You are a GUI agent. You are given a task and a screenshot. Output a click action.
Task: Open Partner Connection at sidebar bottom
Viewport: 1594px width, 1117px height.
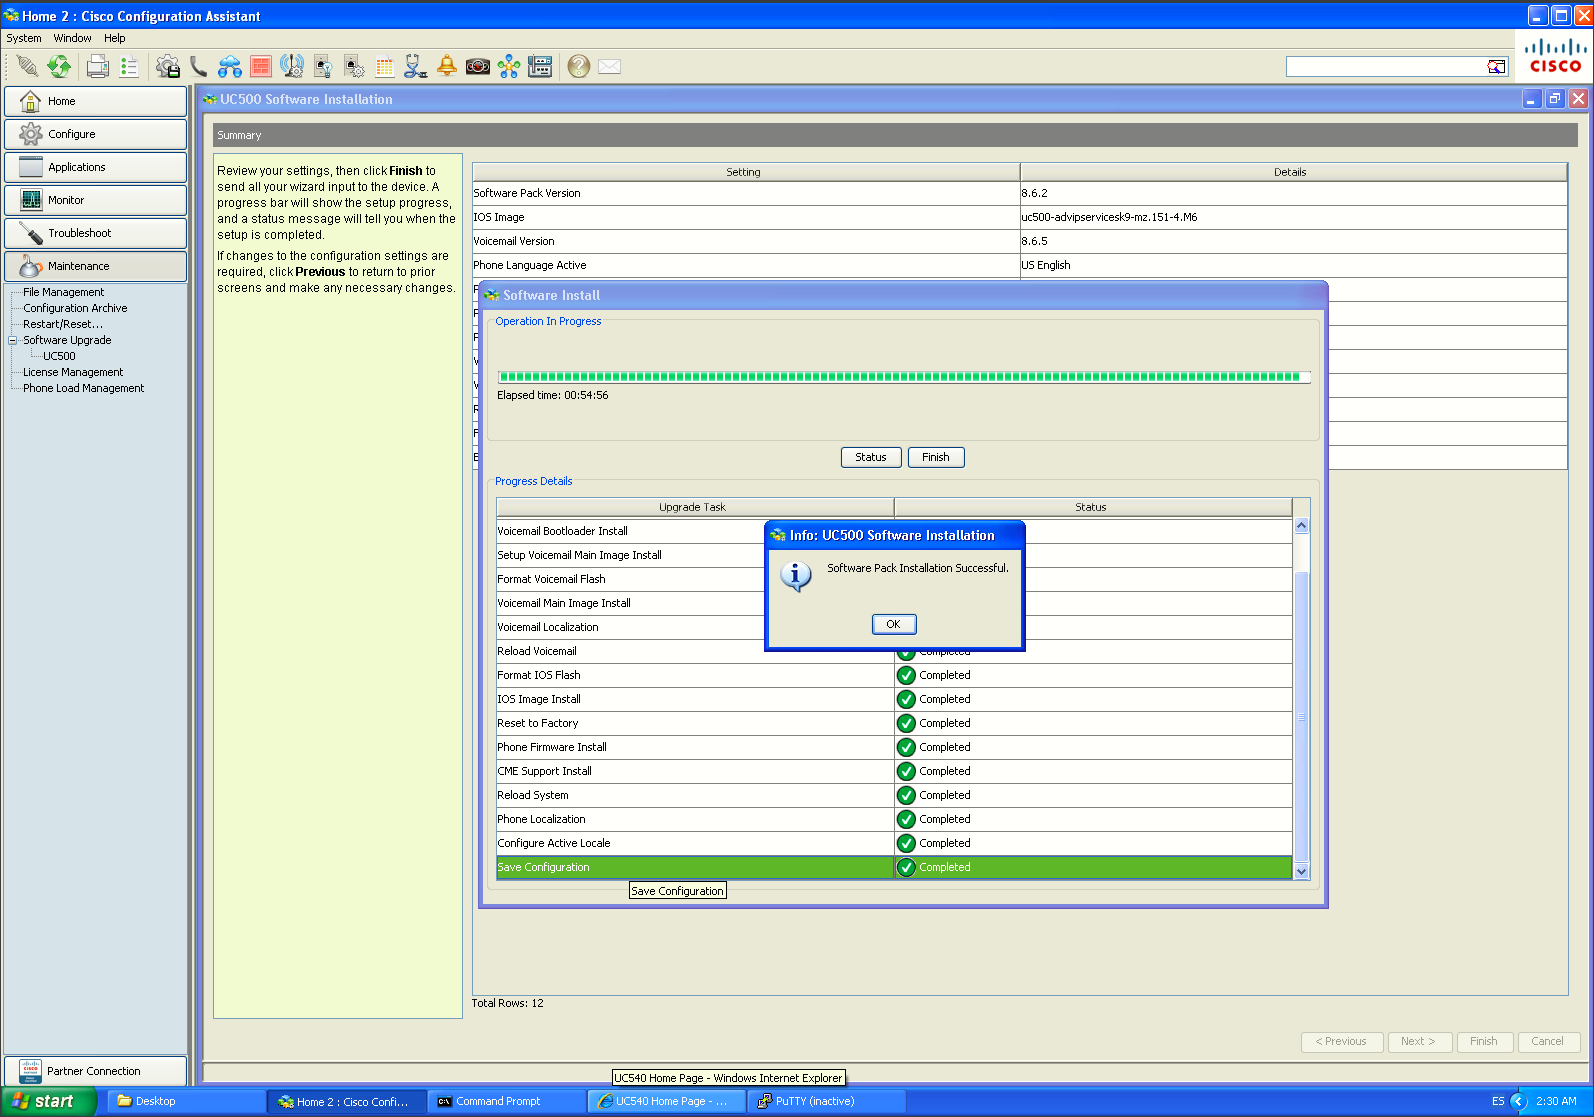(95, 1071)
